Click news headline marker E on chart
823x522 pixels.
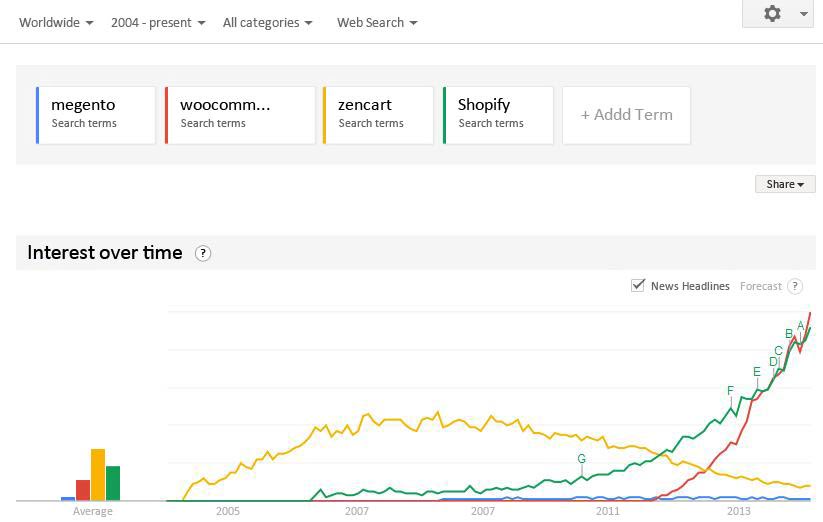(756, 371)
